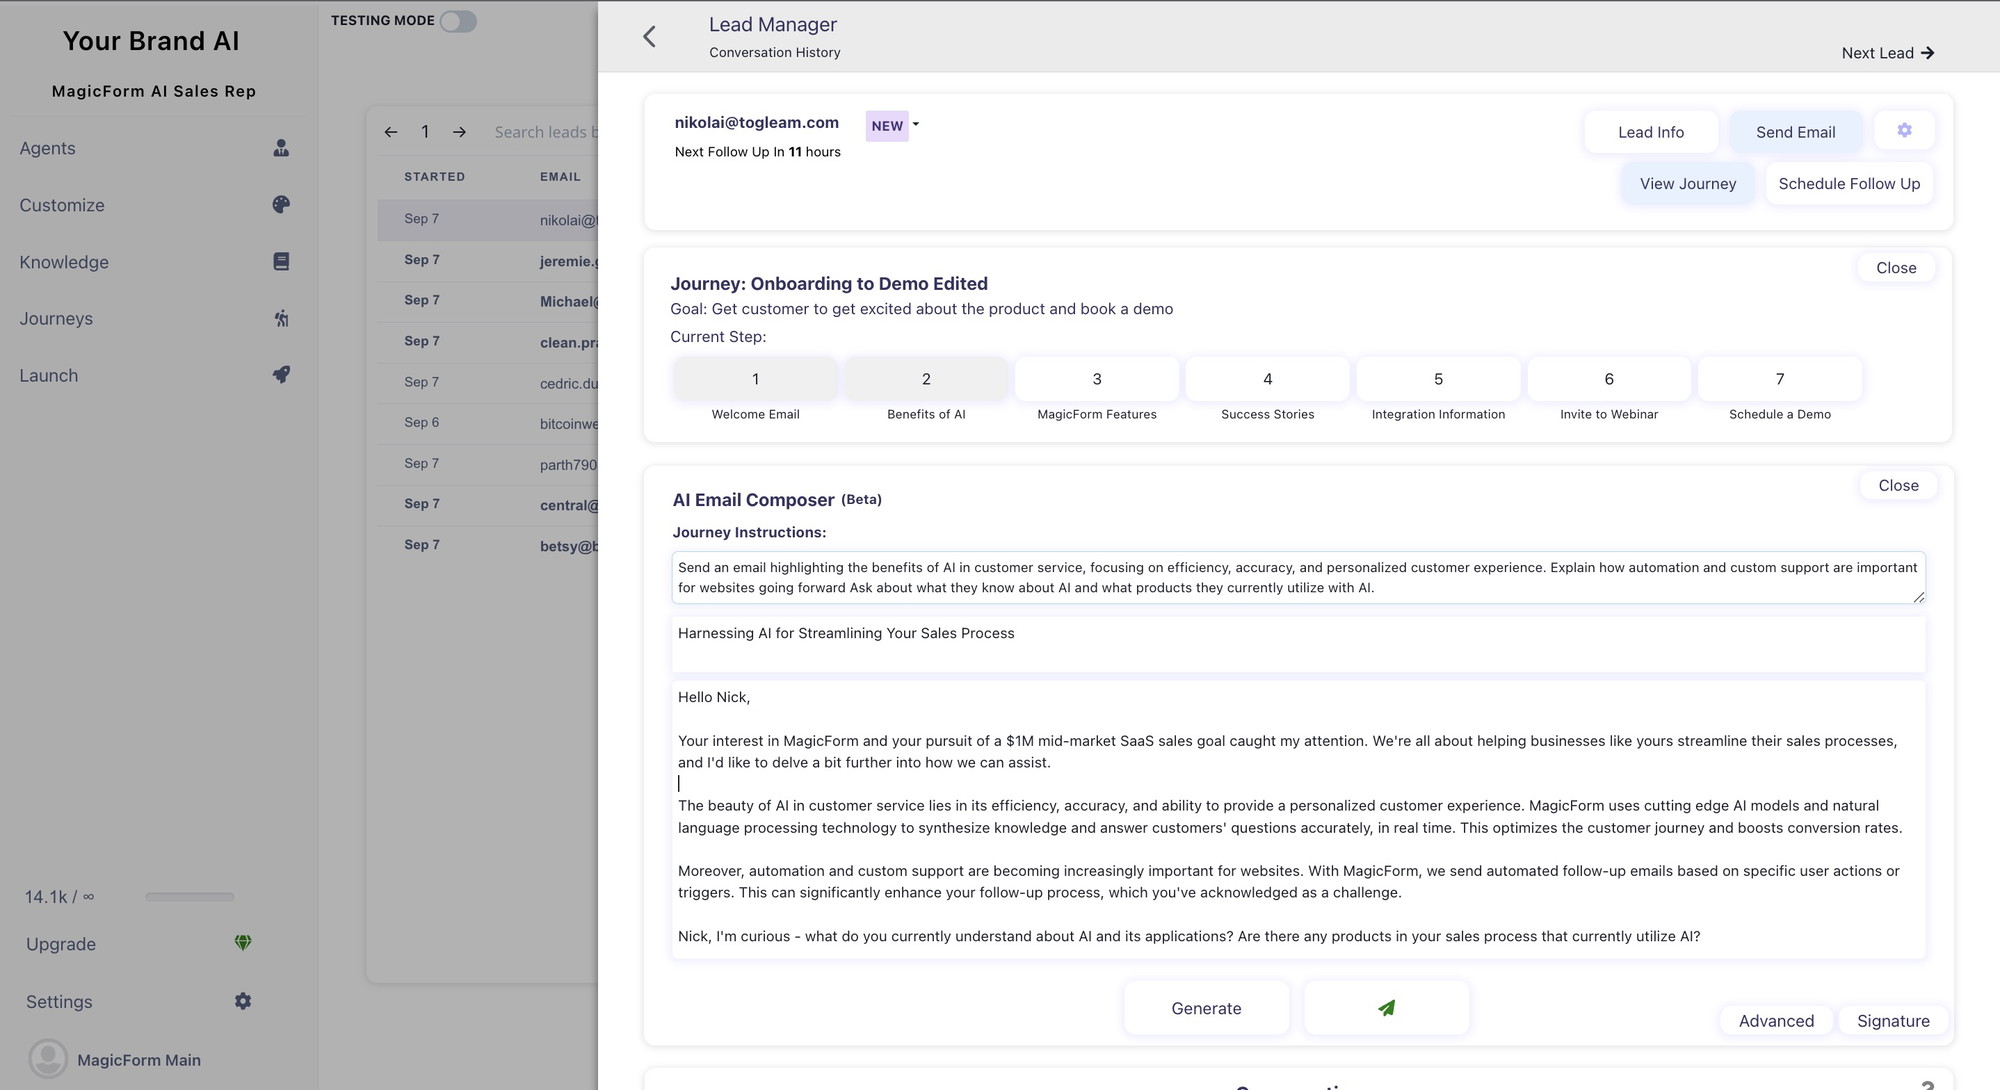Click the Send Email button
This screenshot has width=2000, height=1090.
tap(1795, 132)
